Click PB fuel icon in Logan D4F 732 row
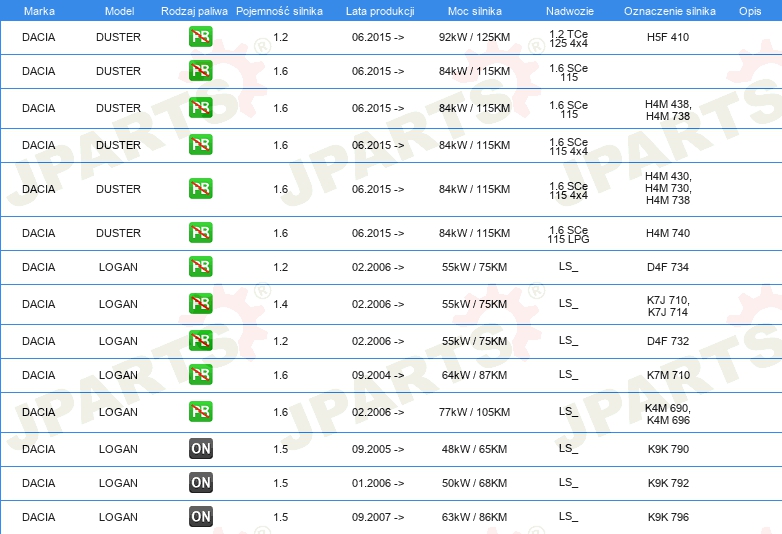 [x=200, y=340]
